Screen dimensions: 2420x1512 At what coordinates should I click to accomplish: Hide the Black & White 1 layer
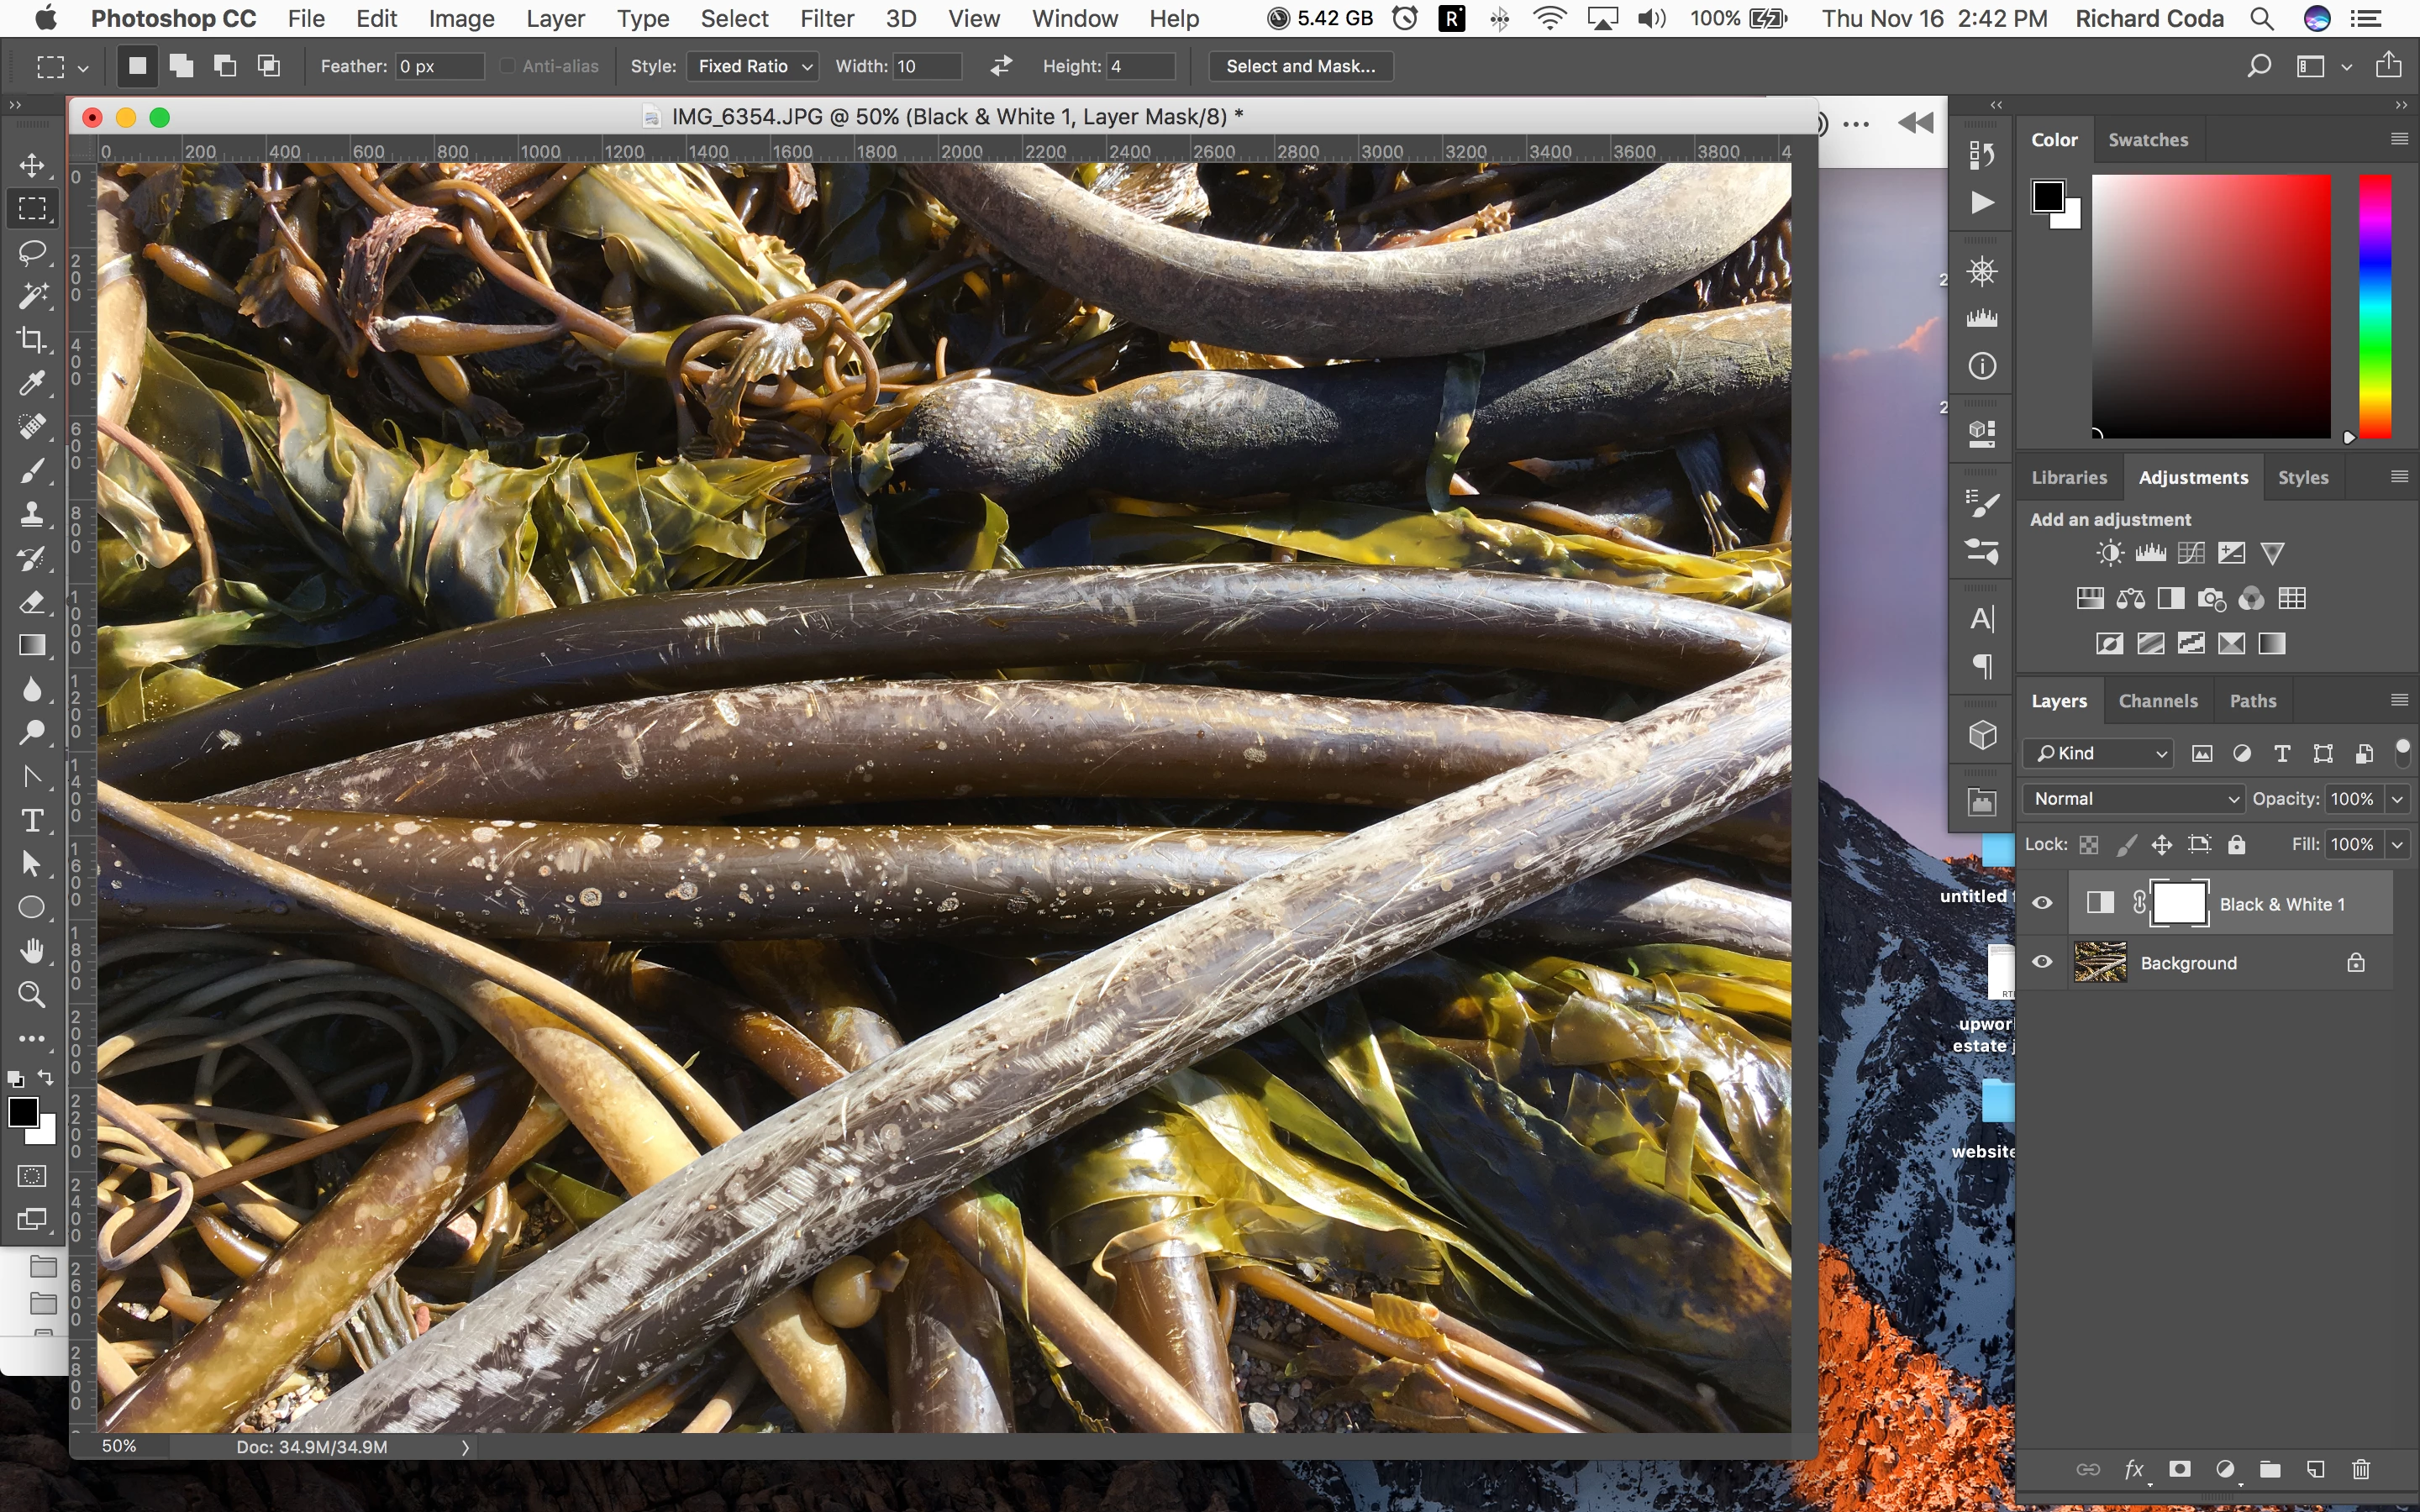2042,903
